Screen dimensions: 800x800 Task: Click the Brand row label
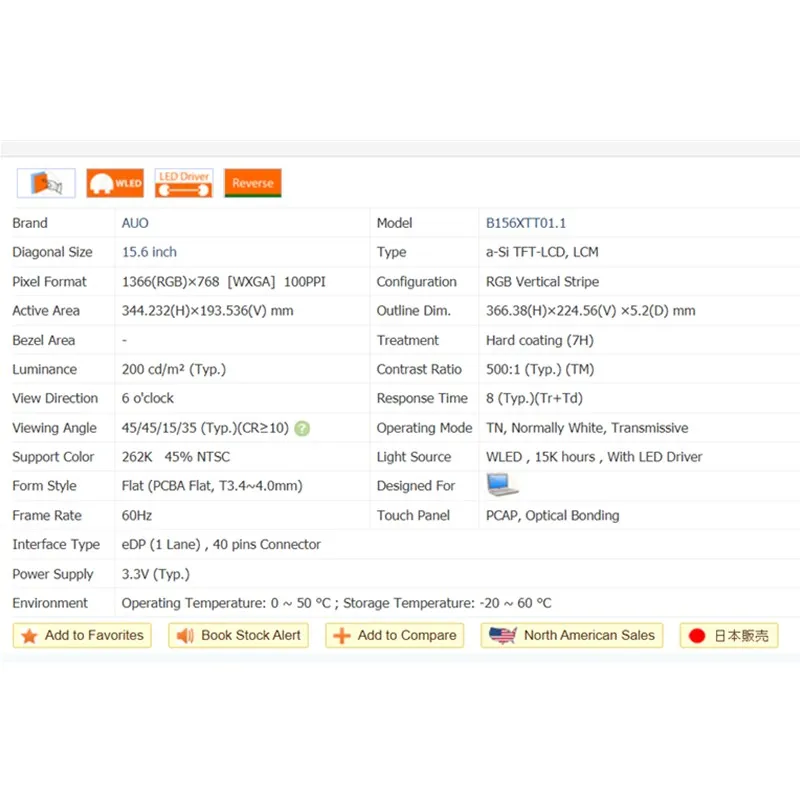click(x=30, y=223)
